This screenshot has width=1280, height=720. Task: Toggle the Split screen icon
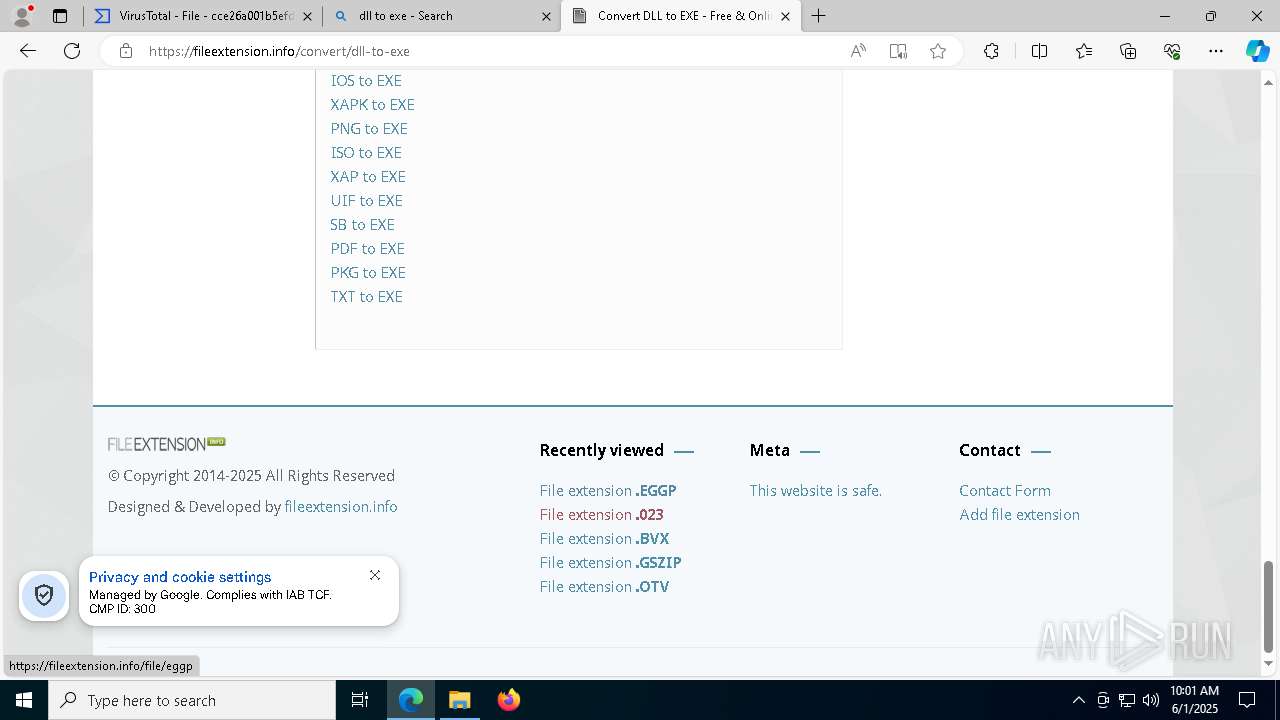1039,51
